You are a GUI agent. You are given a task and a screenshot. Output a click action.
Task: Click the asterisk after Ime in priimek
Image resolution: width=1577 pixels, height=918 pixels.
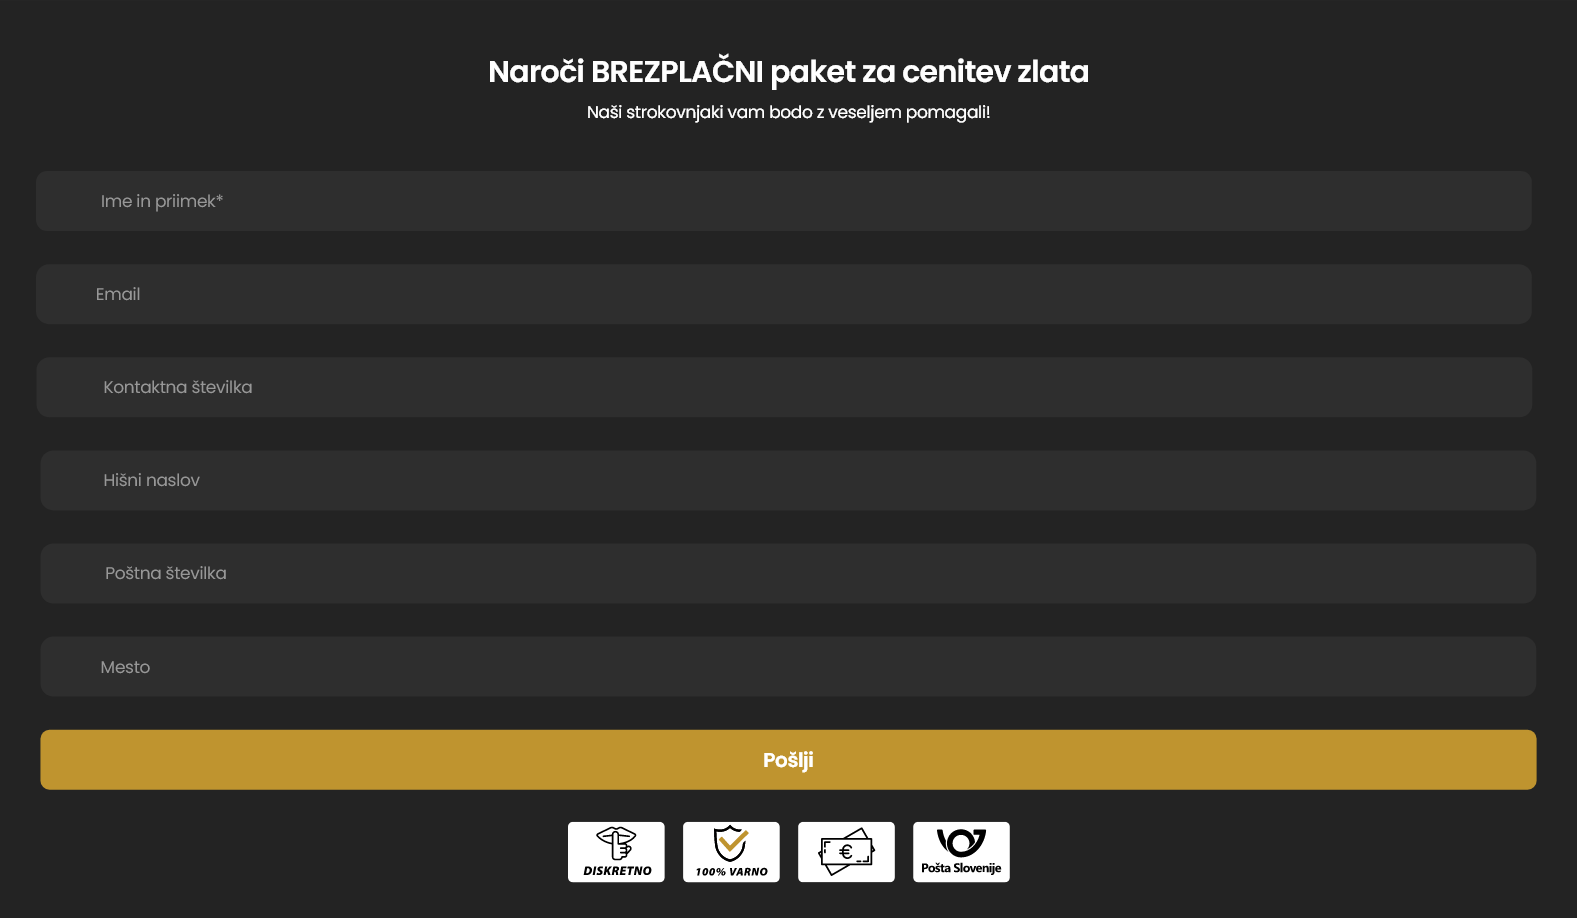(x=220, y=199)
